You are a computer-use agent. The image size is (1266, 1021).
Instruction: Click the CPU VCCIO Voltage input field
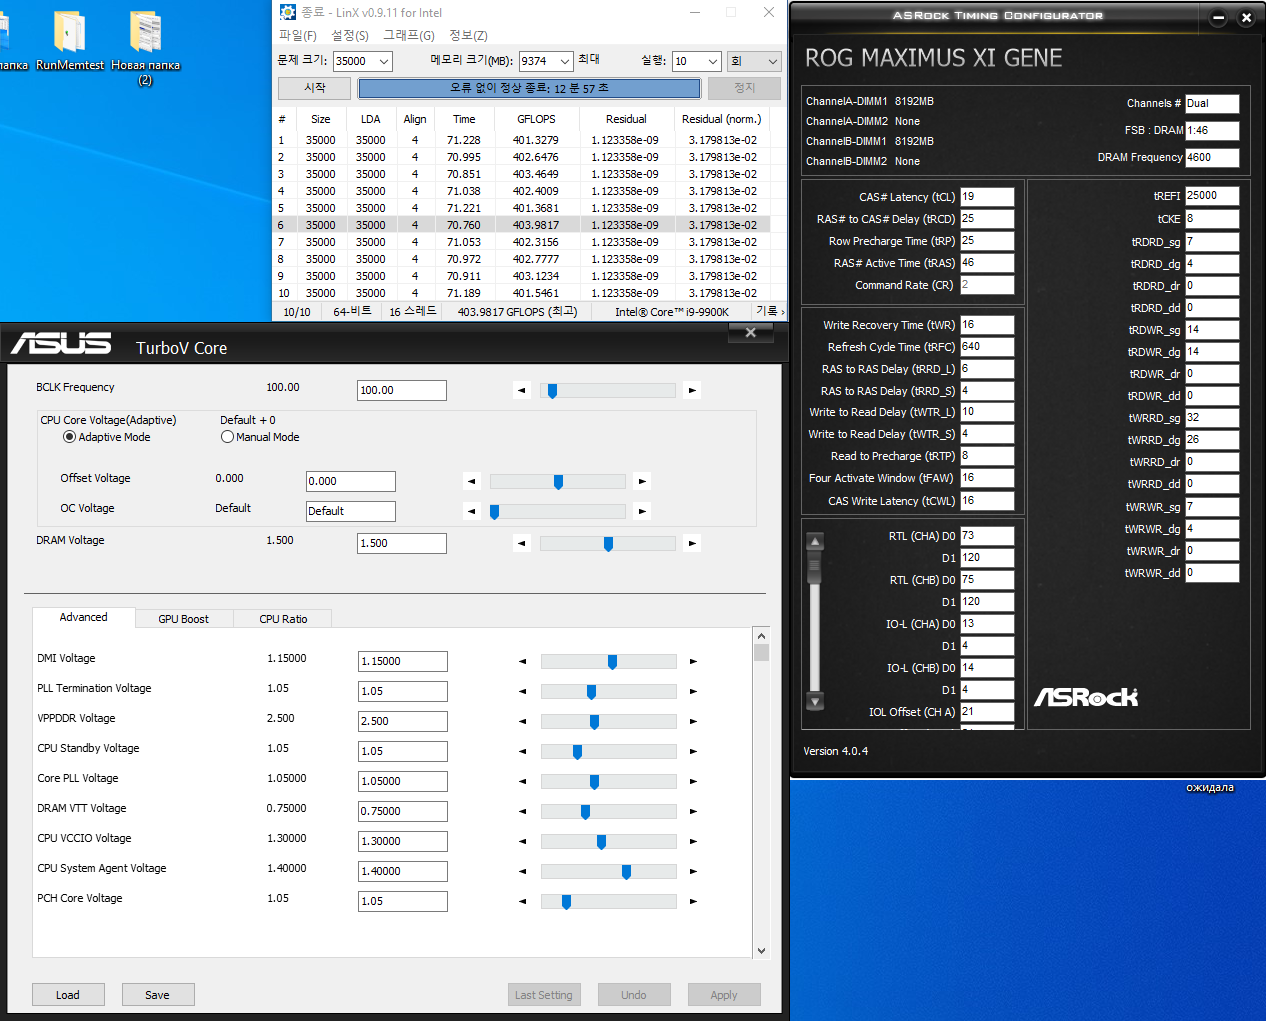[x=403, y=841]
